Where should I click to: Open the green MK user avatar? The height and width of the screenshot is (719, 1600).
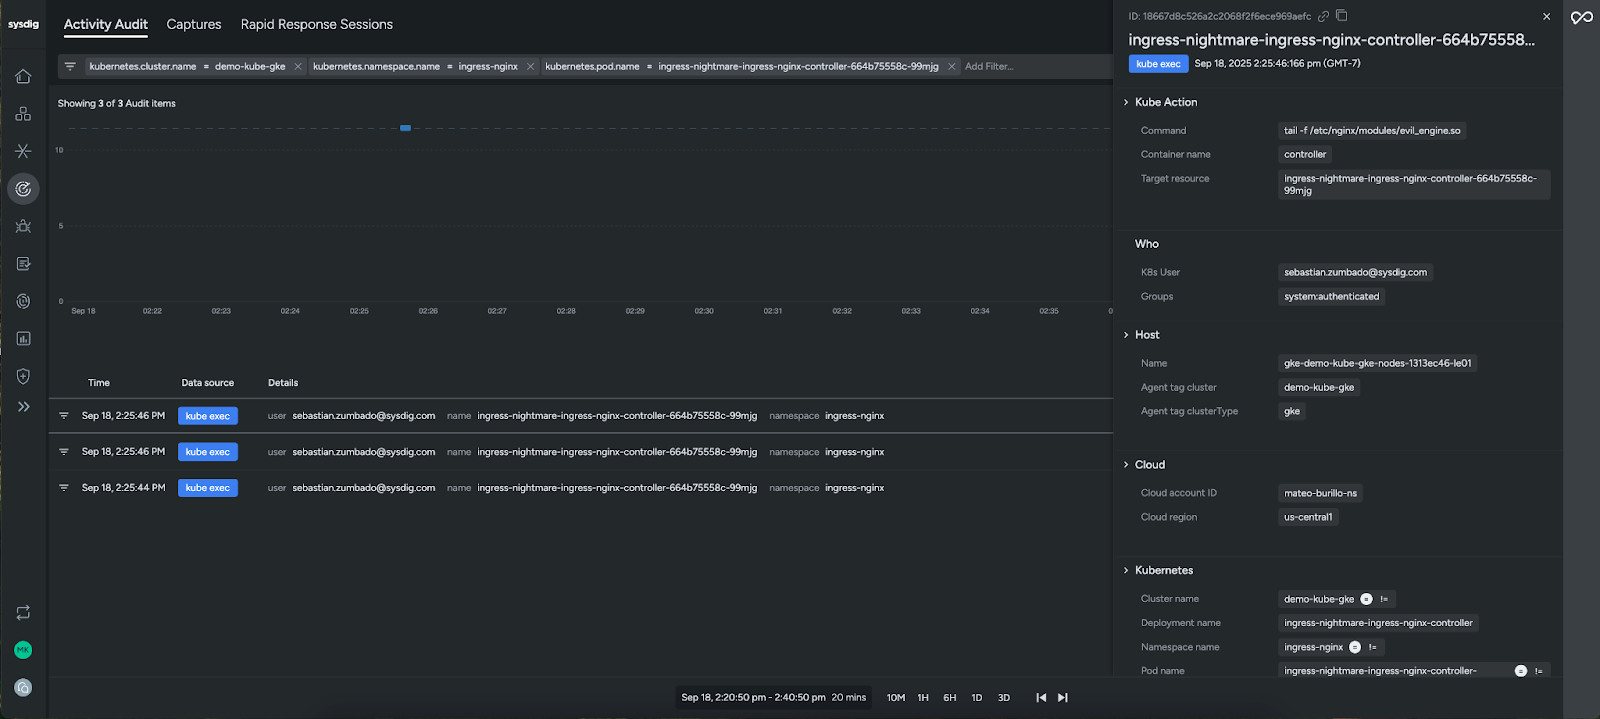23,650
